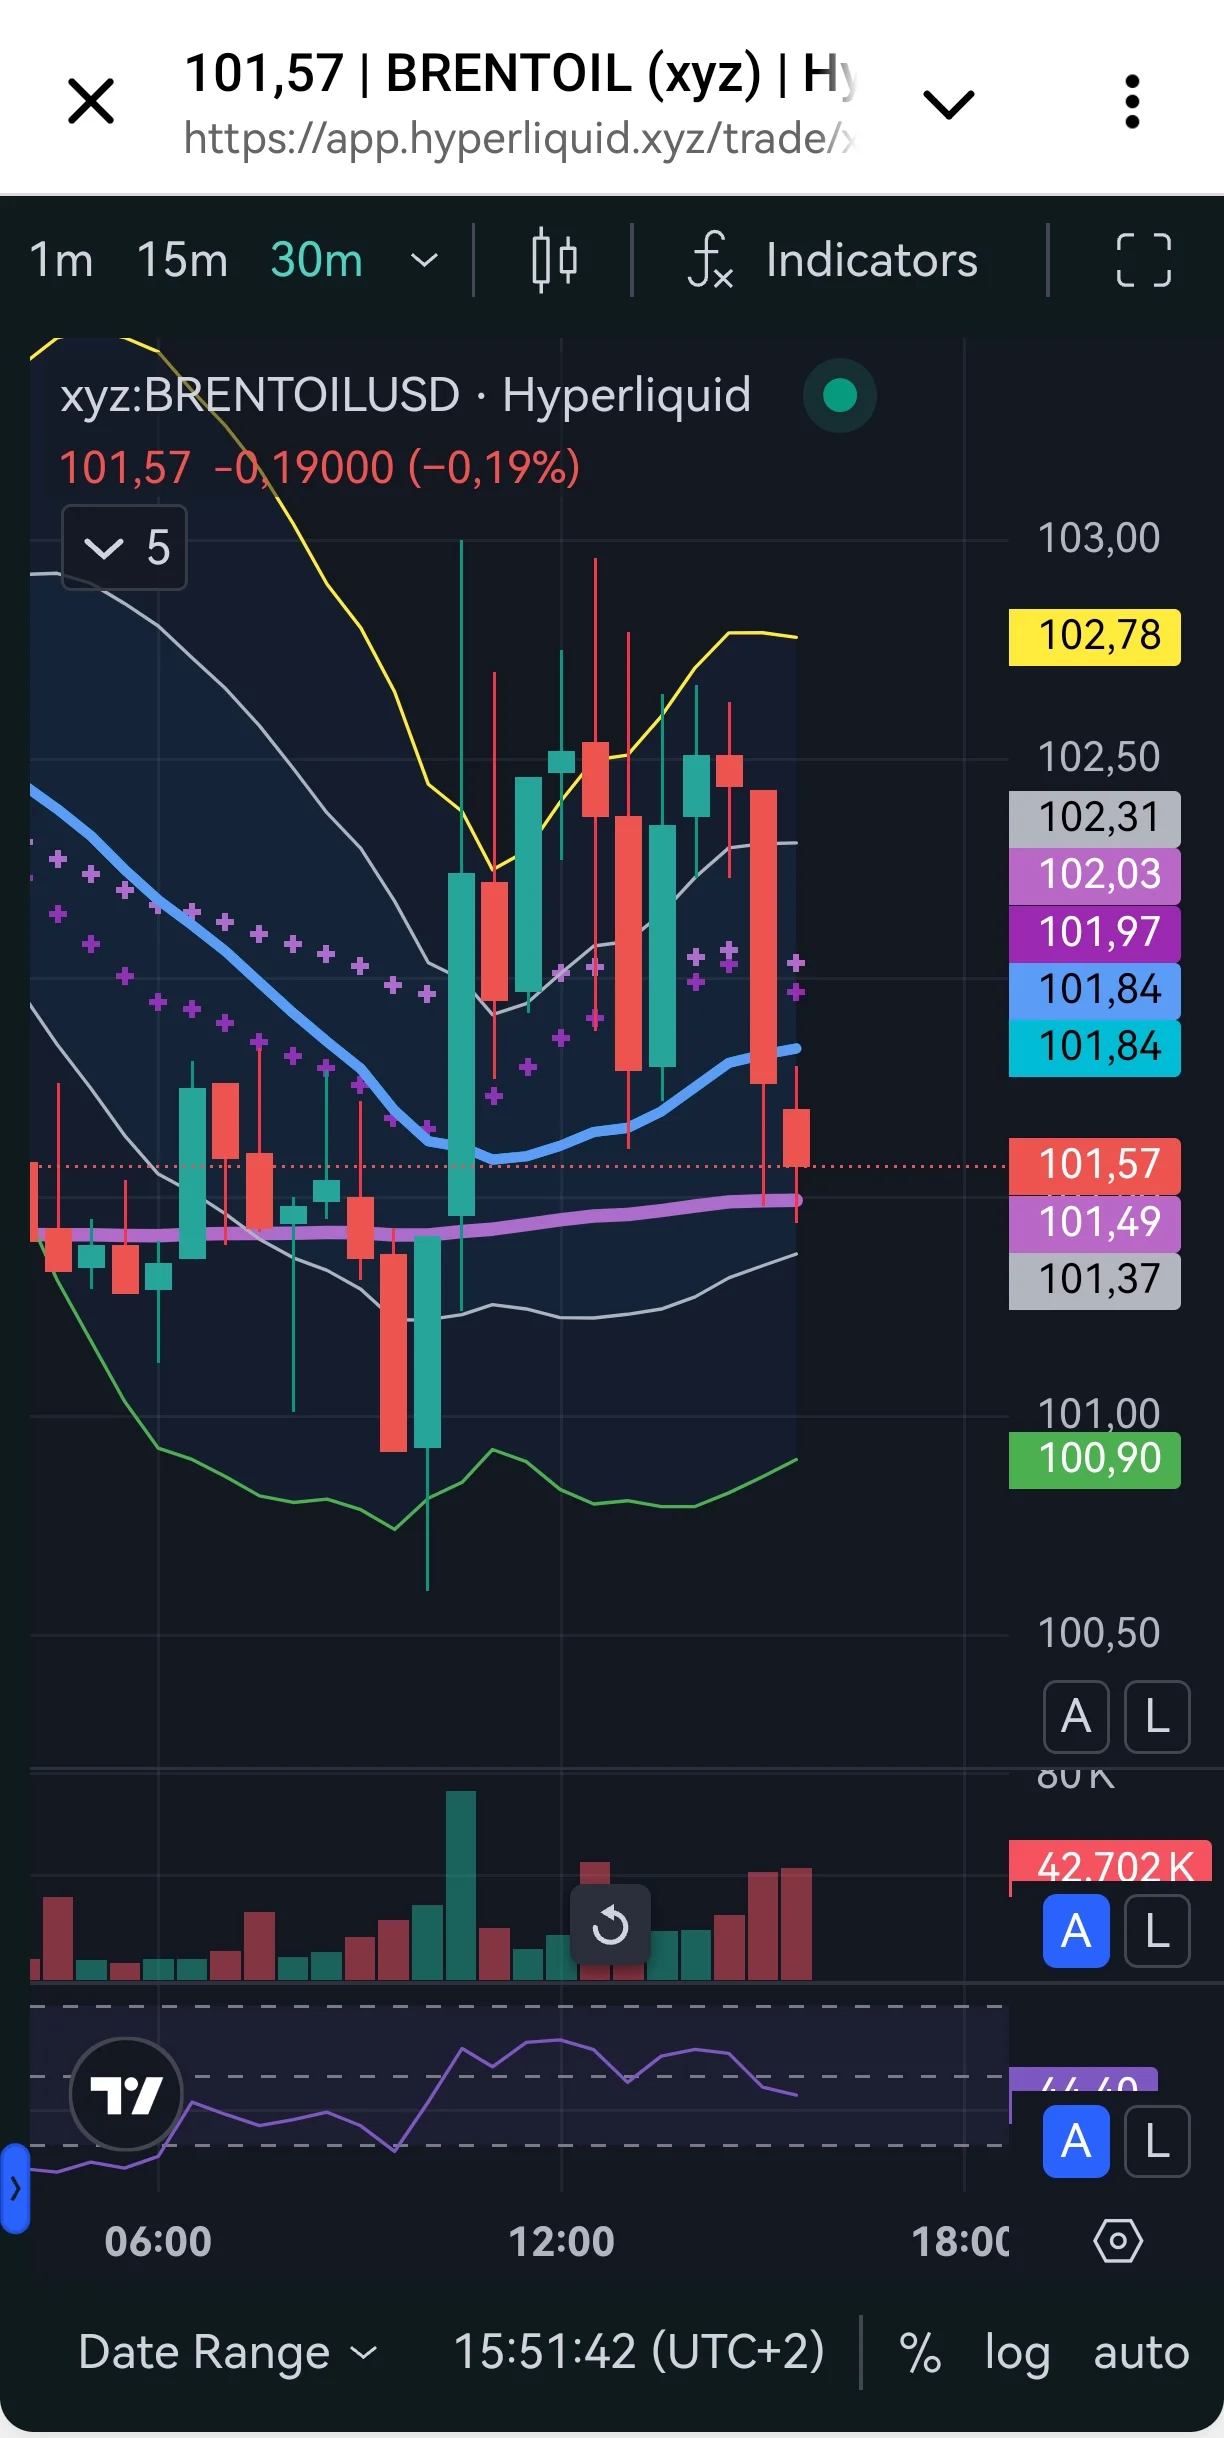The width and height of the screenshot is (1224, 2438).
Task: Open chart settings hexagon gear icon
Action: [1118, 2241]
